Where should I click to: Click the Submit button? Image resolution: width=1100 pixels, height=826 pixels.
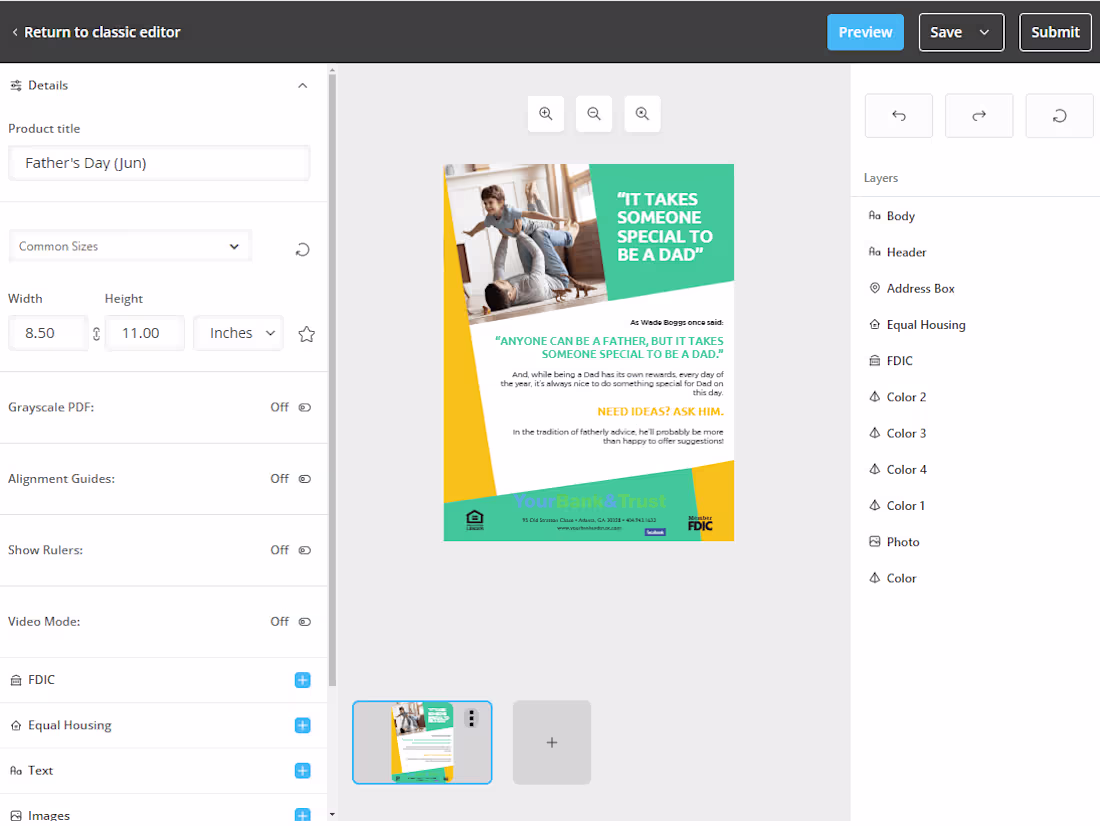(x=1055, y=32)
